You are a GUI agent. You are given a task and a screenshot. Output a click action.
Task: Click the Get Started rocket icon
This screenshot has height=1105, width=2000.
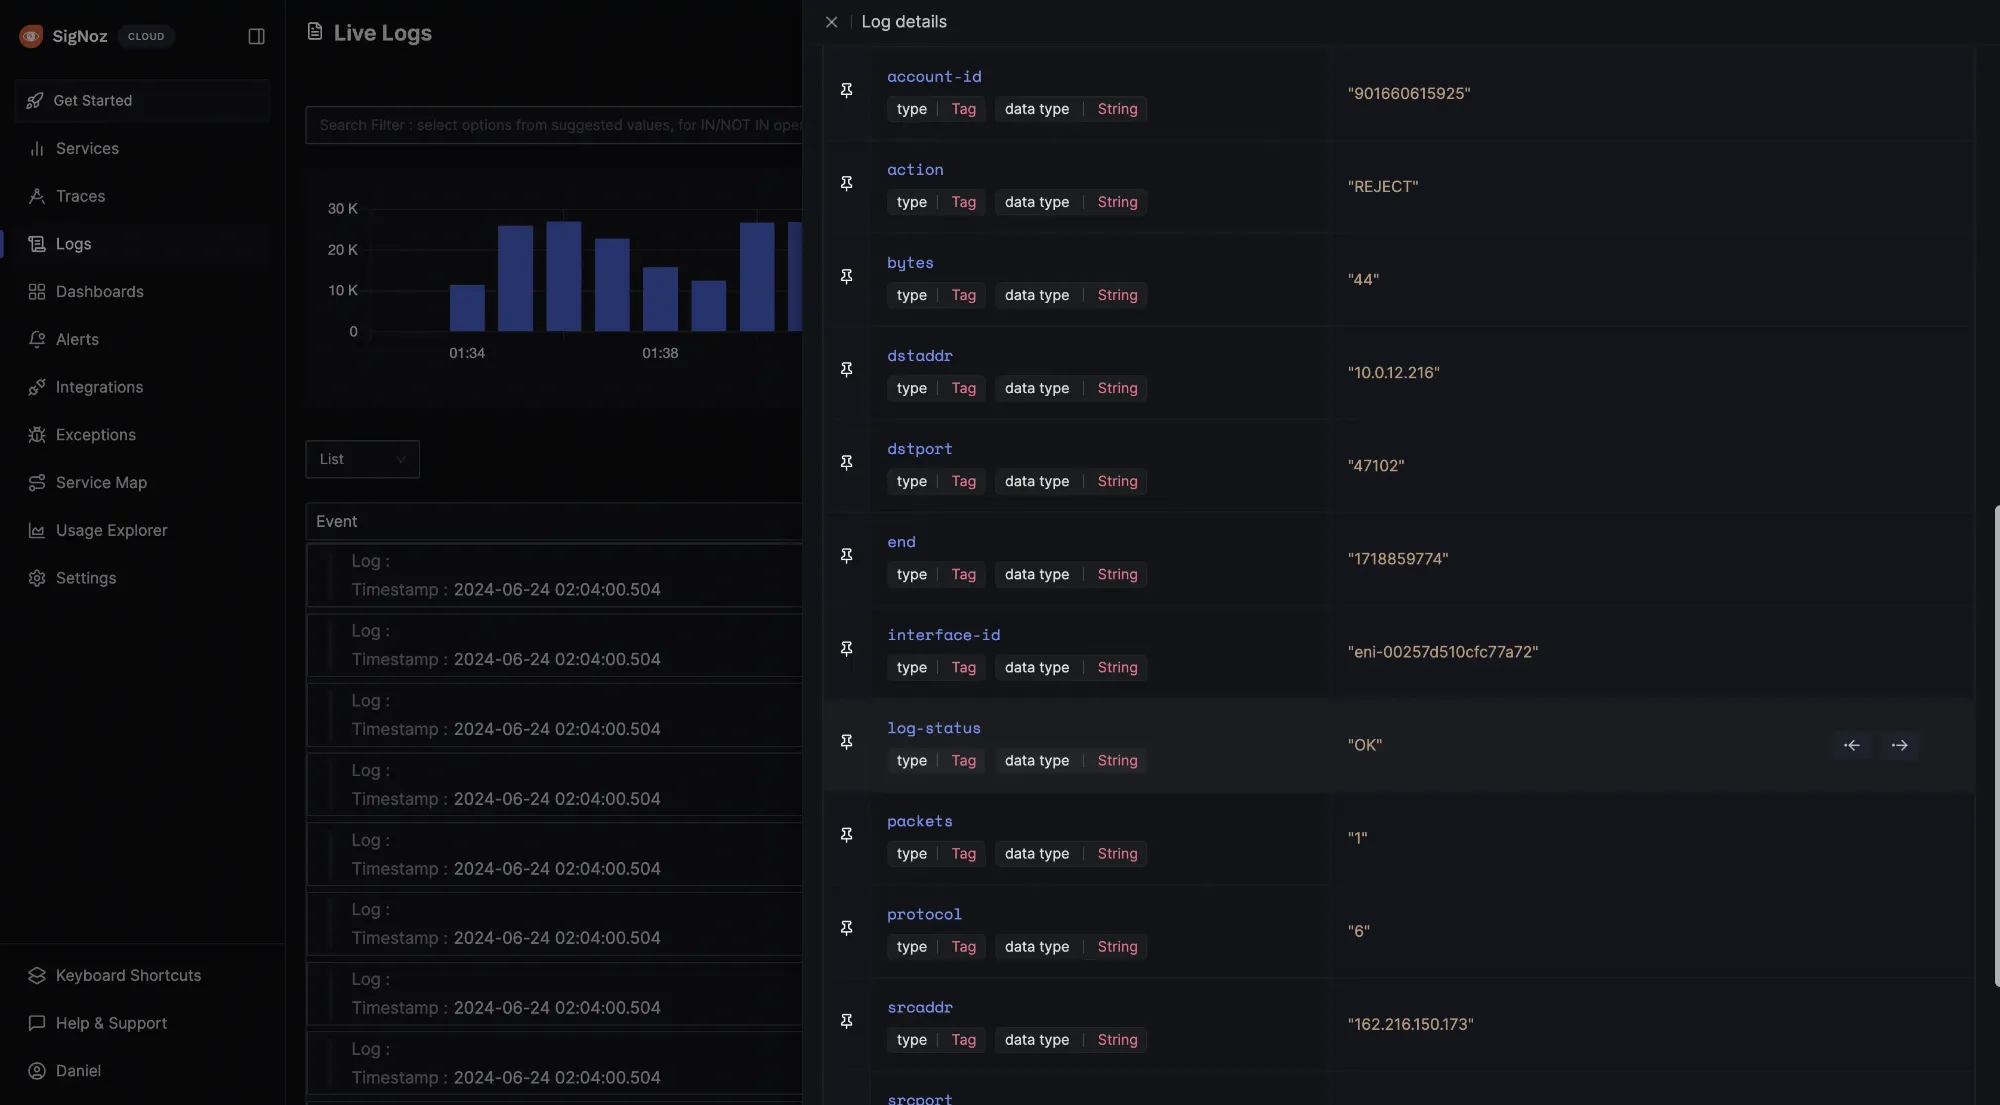click(35, 100)
